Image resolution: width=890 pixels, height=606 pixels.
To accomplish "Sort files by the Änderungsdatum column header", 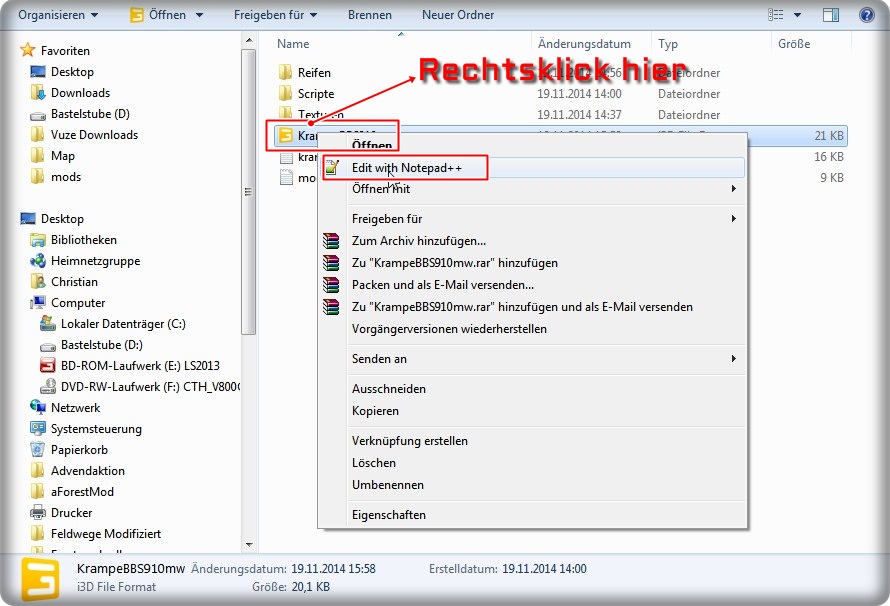I will tap(584, 44).
